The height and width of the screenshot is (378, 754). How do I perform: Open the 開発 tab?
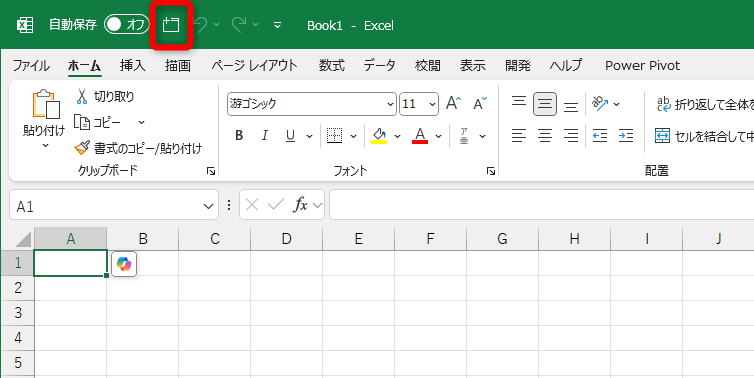(518, 65)
